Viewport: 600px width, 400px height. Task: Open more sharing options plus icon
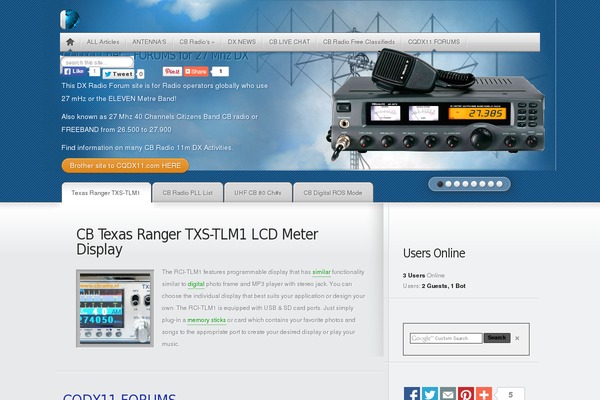[484, 393]
